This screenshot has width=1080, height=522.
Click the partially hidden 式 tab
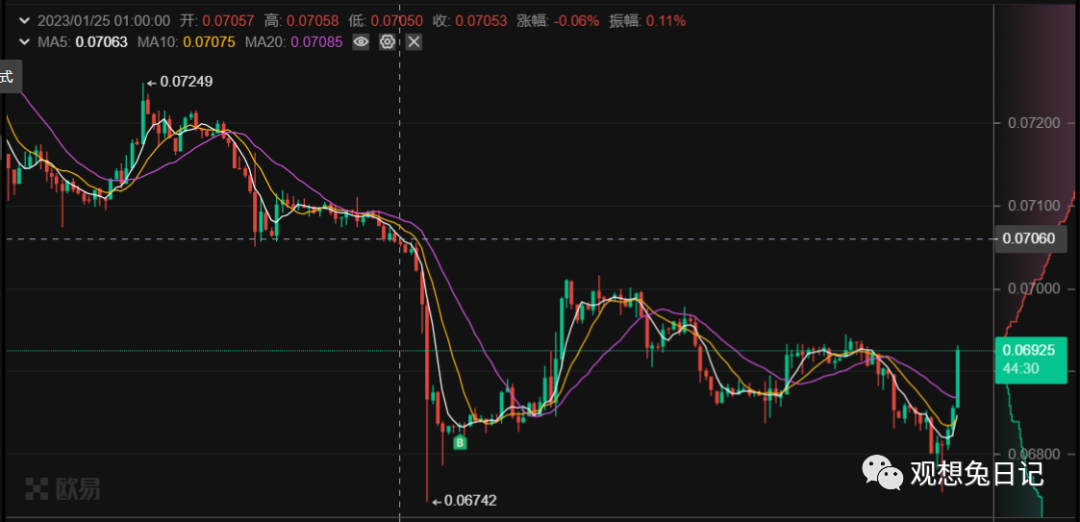(x=8, y=76)
